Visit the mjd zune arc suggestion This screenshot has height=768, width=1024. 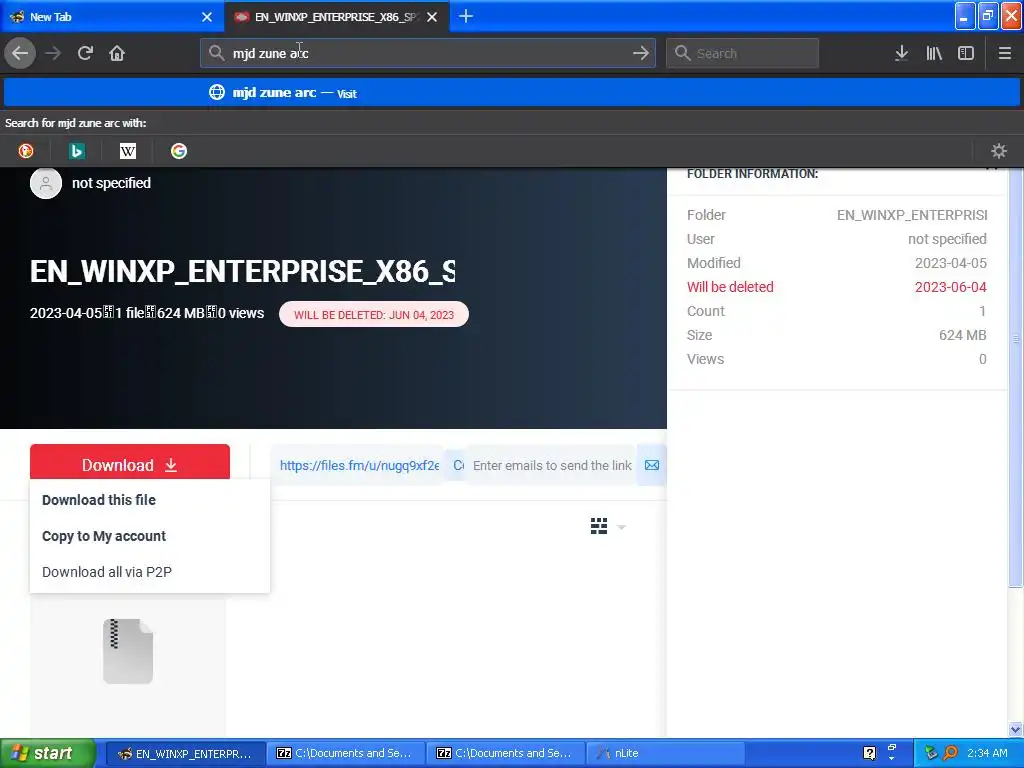point(512,93)
